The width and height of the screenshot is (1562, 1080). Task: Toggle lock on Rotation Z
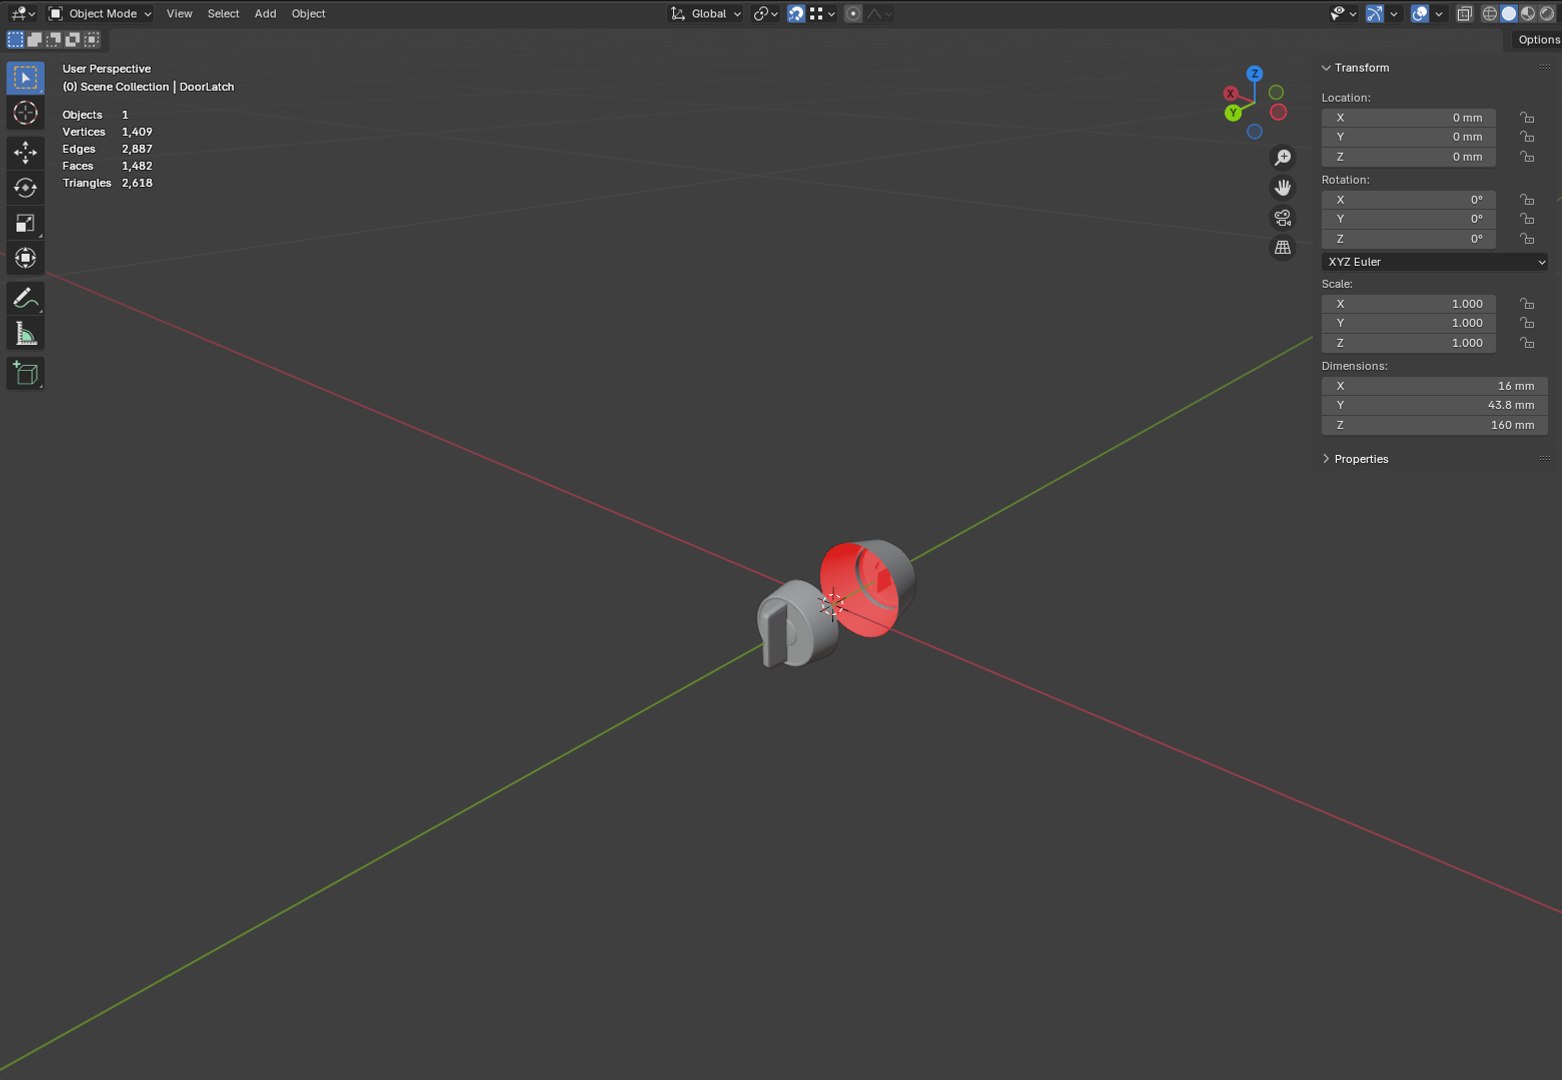1527,239
